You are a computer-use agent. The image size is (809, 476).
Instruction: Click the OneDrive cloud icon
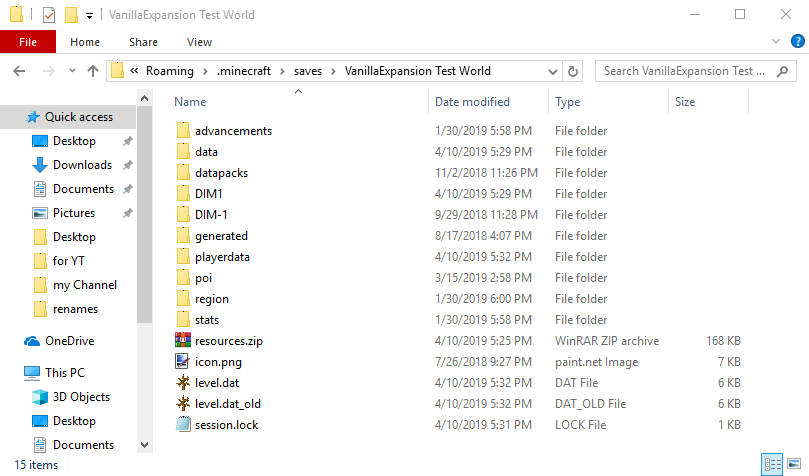tap(32, 341)
